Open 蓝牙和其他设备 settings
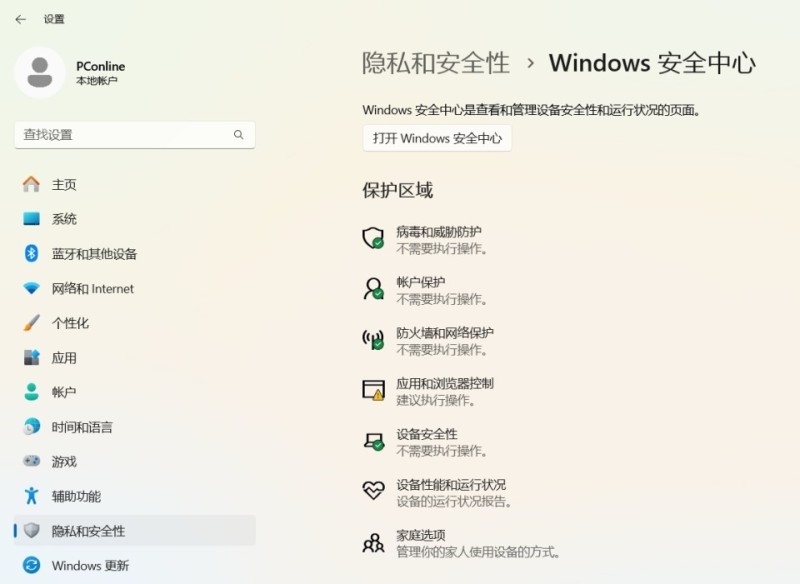 click(x=94, y=254)
